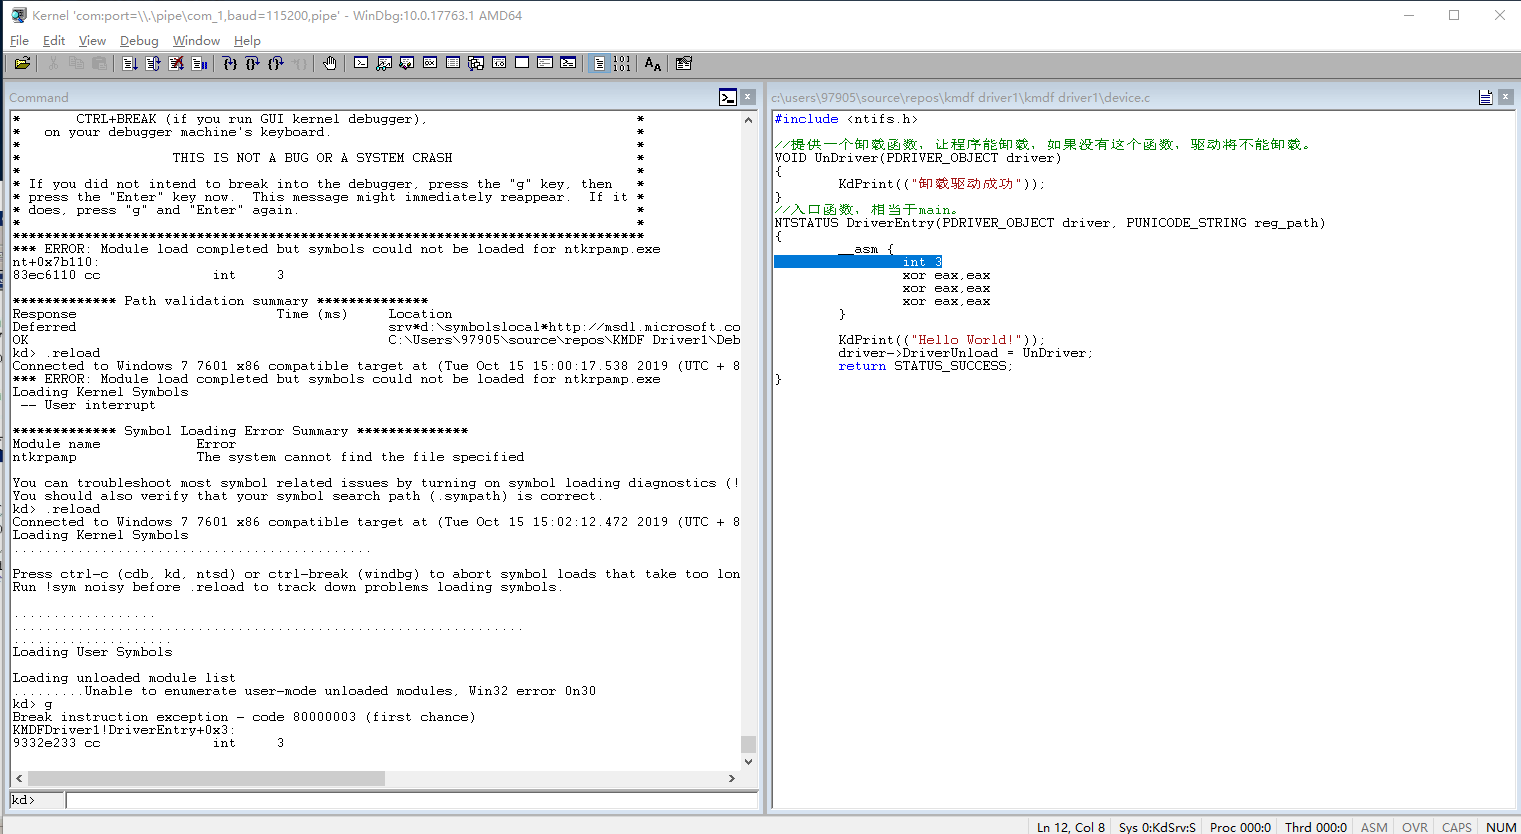Click the Command panel scroll-left arrow
1521x834 pixels.
(x=18, y=778)
